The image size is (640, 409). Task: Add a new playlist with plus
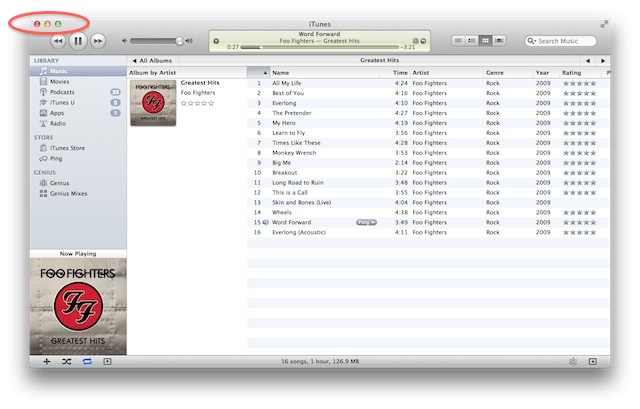47,362
